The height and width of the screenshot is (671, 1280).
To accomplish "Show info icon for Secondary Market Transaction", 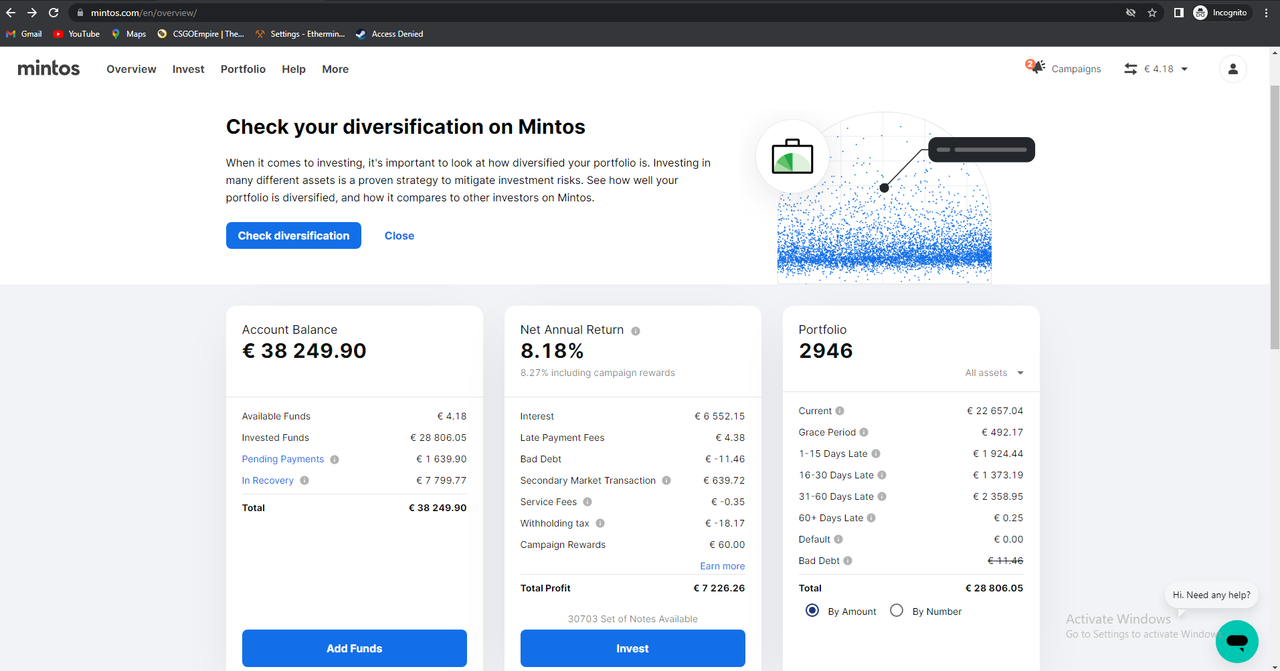I will click(x=667, y=481).
